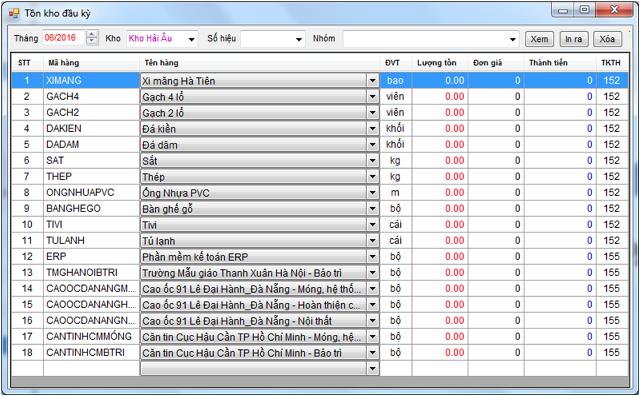640x396 pixels.
Task: Select the TMGHANOIBTRI code cell
Action: 91,272
